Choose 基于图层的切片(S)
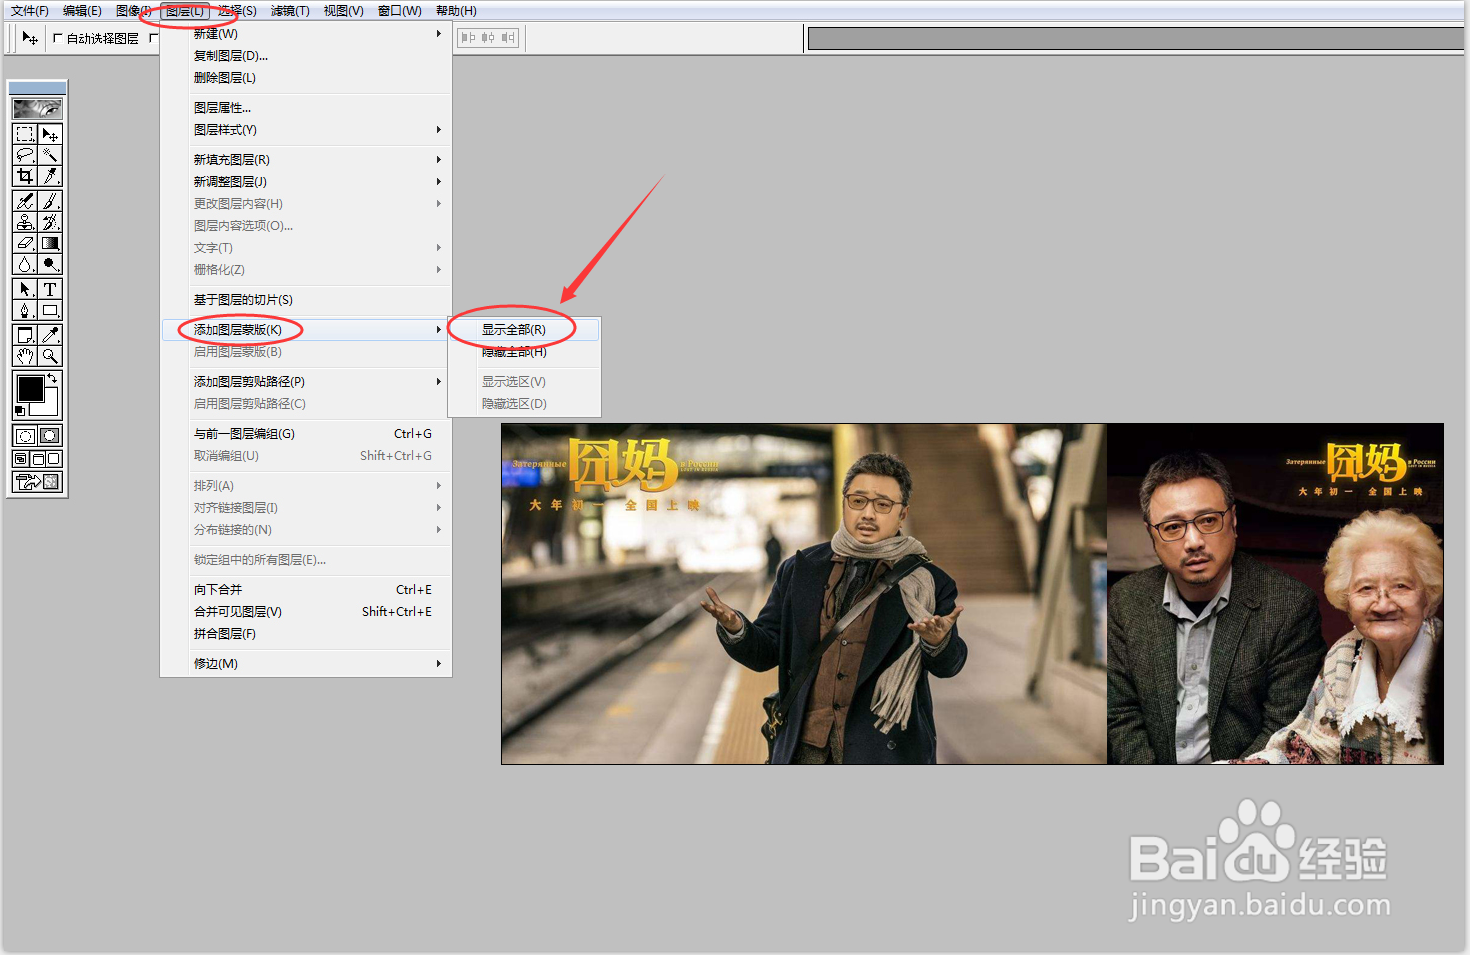1470x955 pixels. [x=306, y=300]
